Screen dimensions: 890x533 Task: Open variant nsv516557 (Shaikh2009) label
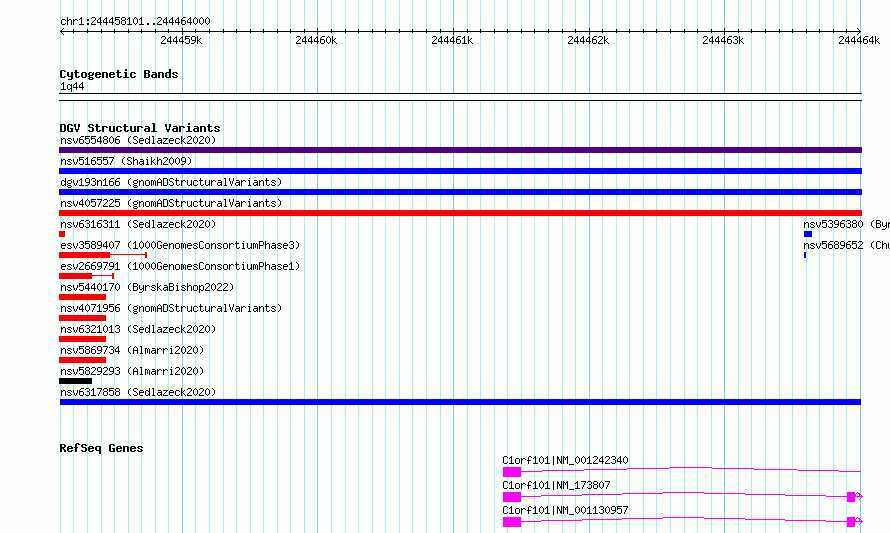pyautogui.click(x=126, y=161)
